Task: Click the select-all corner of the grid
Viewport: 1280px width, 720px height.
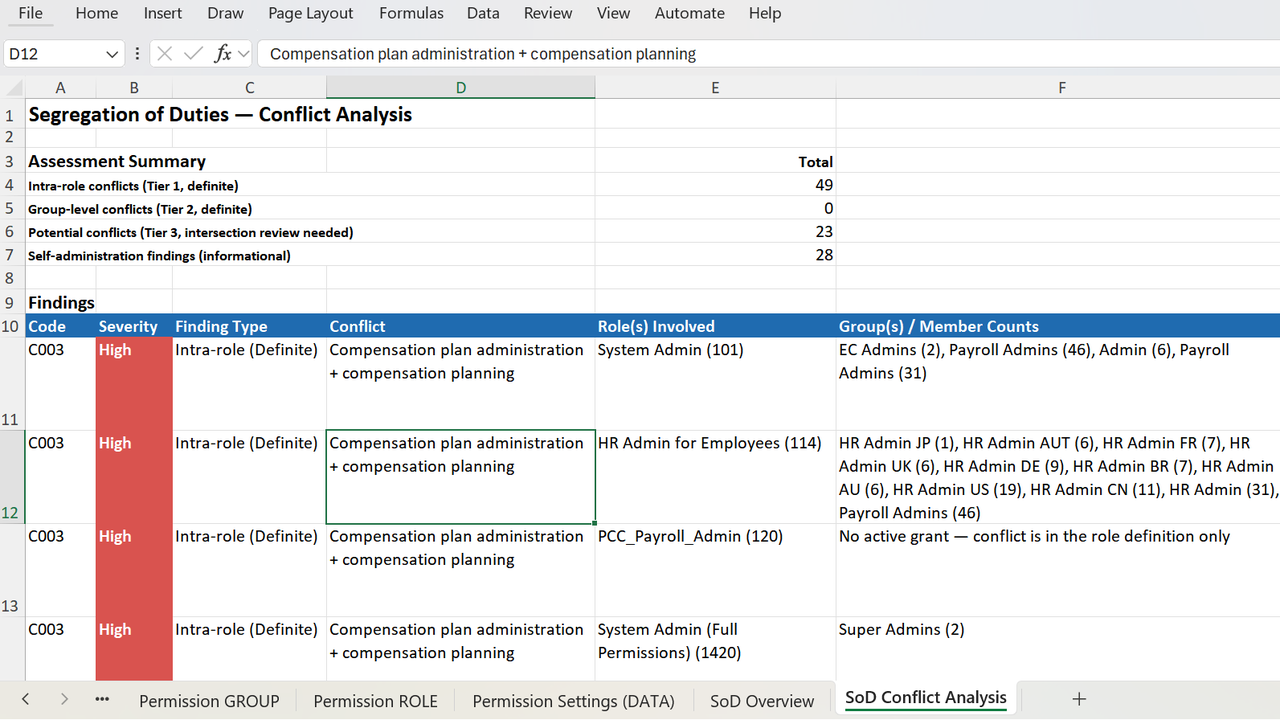Action: (x=12, y=88)
